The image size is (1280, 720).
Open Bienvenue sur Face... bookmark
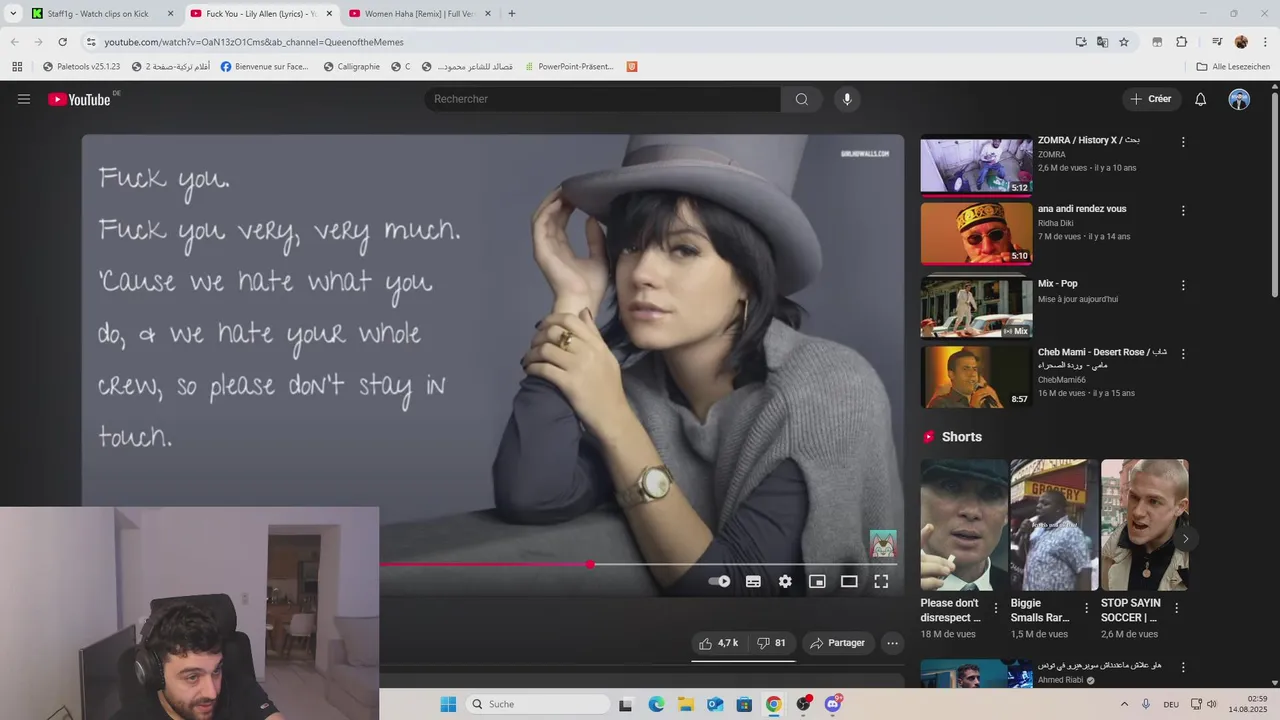coord(265,67)
